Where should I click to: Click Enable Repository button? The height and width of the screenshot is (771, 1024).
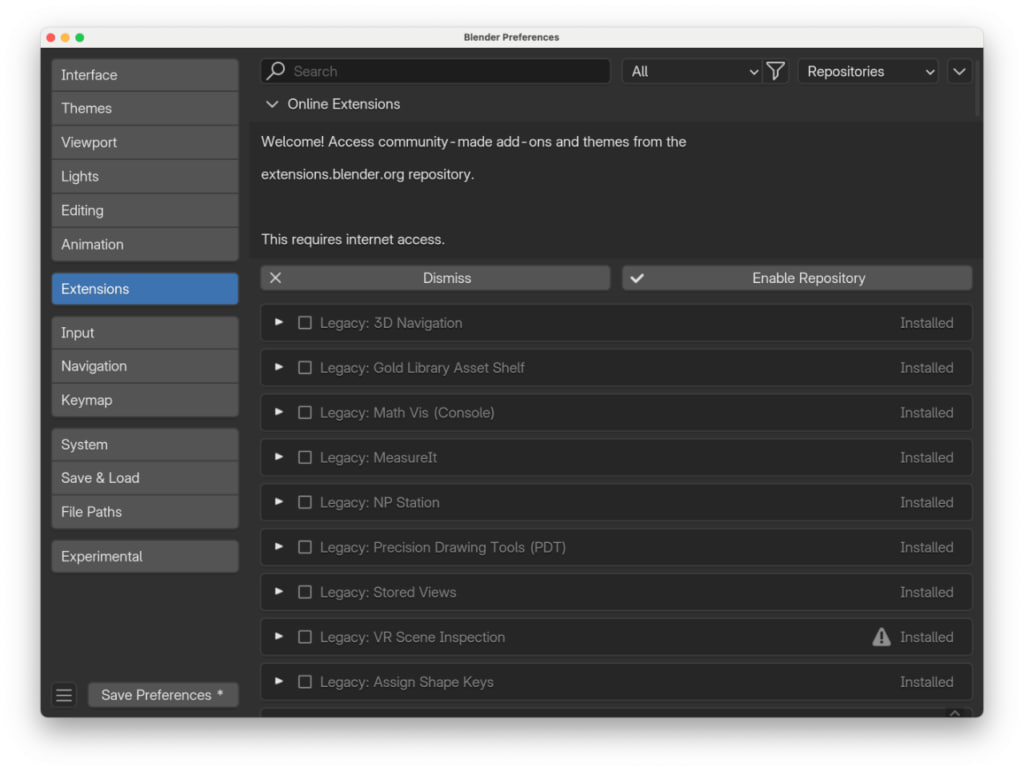[x=797, y=278]
